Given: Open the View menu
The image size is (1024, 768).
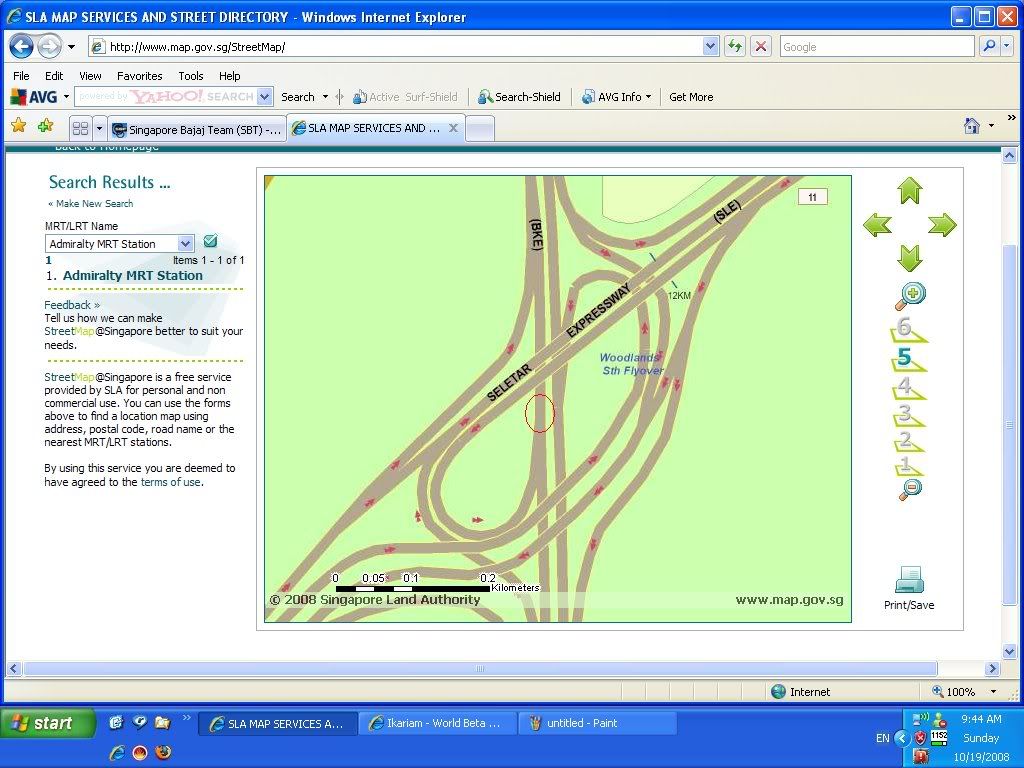Looking at the screenshot, I should (x=90, y=76).
